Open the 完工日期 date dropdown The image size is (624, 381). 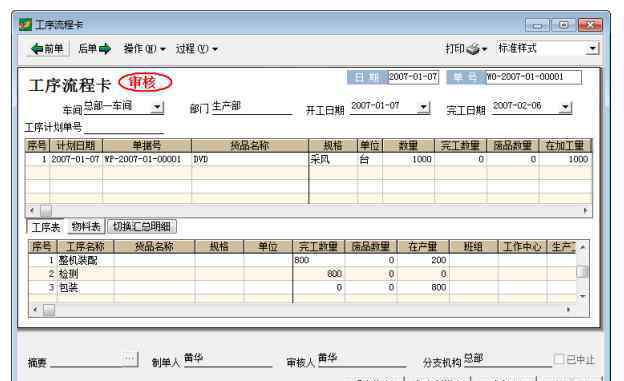pos(565,107)
